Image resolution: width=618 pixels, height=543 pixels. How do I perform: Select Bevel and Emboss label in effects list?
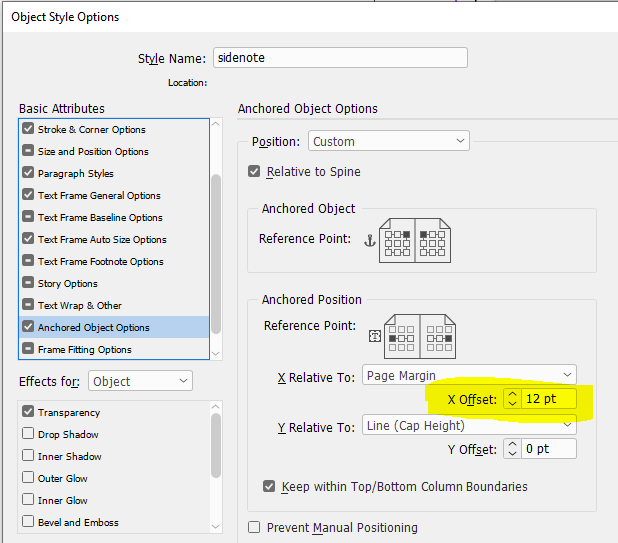coord(78,523)
